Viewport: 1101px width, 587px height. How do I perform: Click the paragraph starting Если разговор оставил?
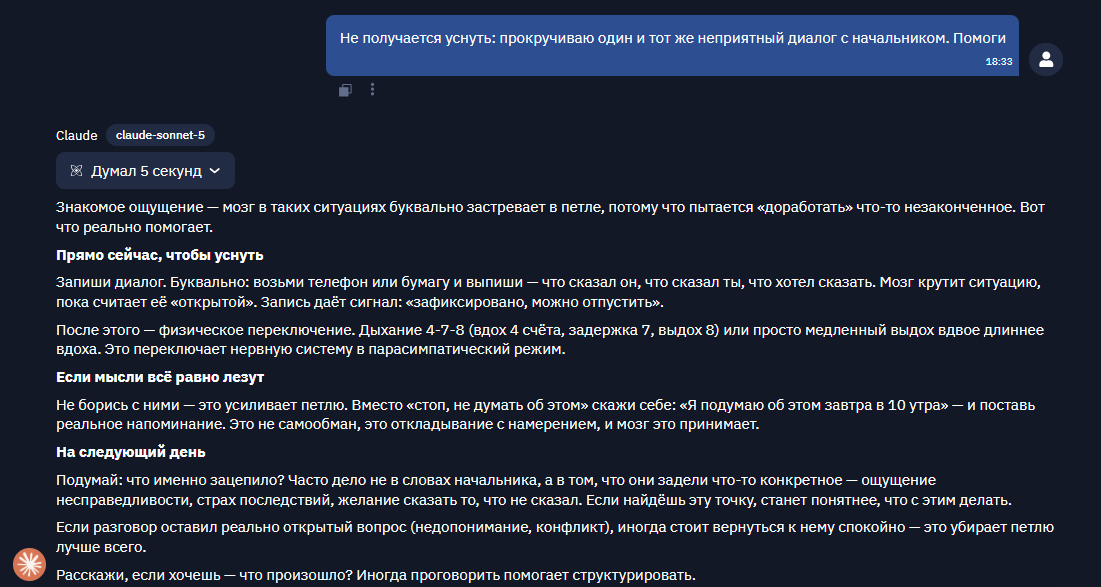coord(555,537)
